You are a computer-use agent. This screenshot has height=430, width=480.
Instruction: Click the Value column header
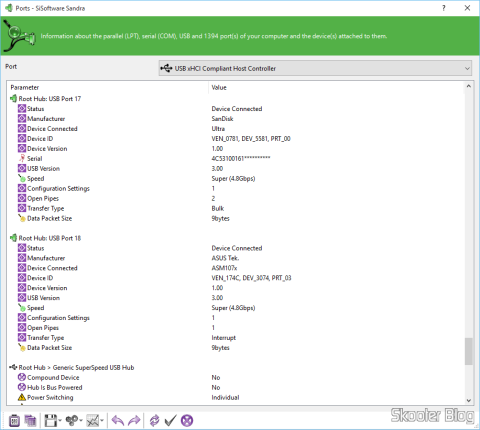click(x=219, y=87)
